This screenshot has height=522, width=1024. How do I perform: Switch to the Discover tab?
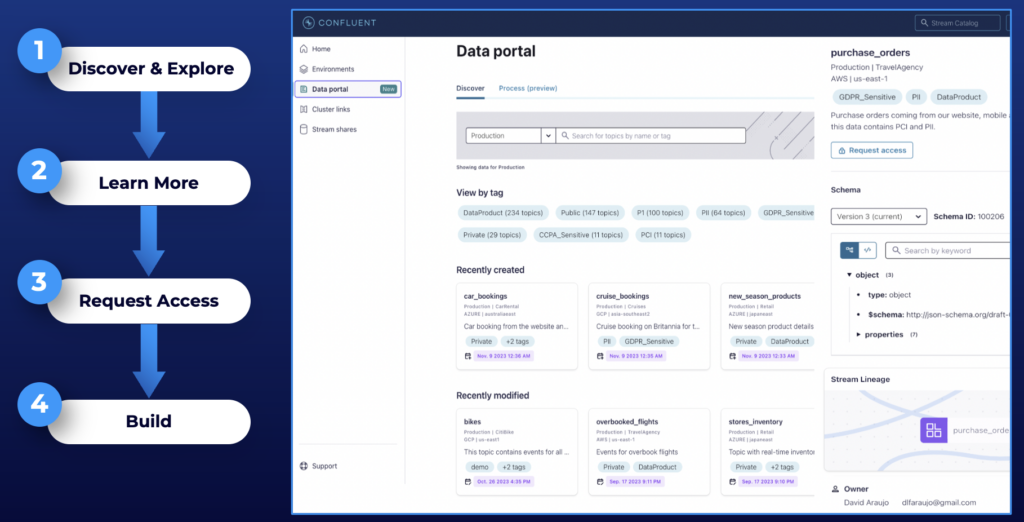click(x=470, y=88)
